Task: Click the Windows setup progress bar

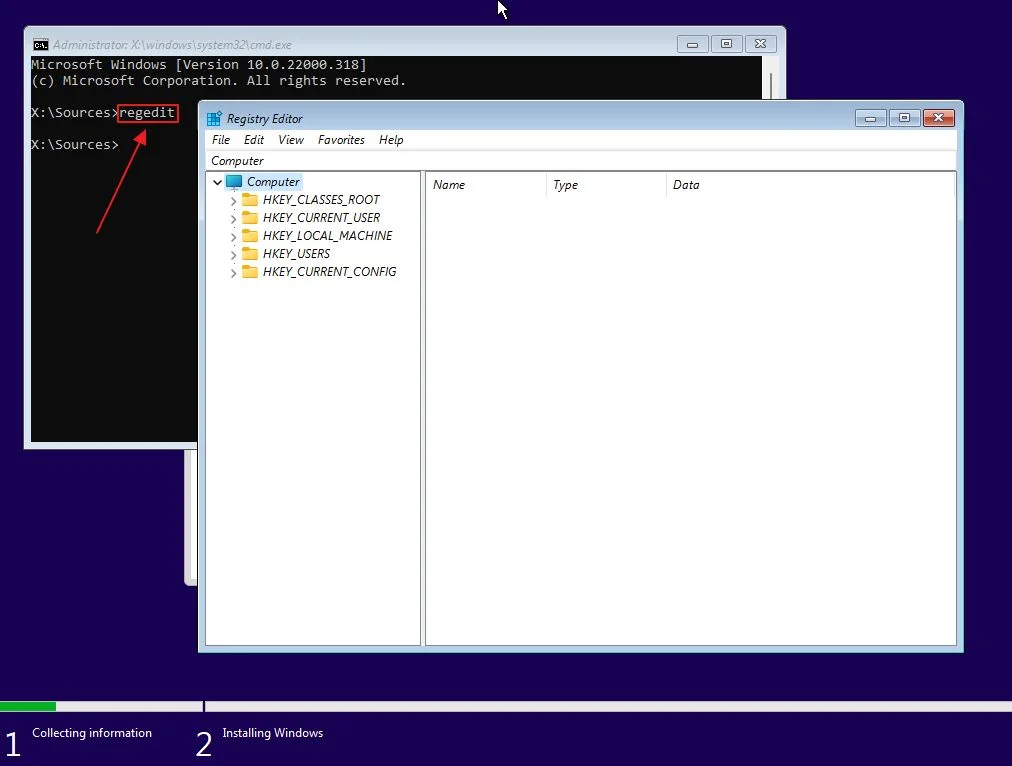Action: click(506, 707)
